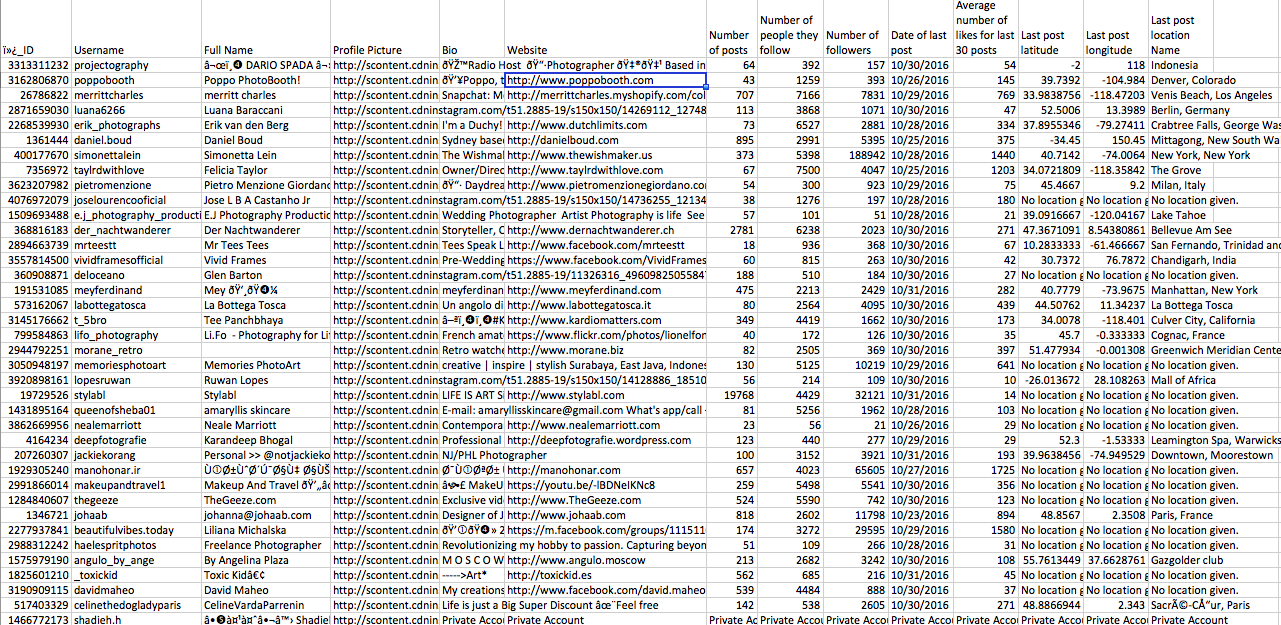The height and width of the screenshot is (625, 1281).
Task: Click website cell http://www.dernachtwanderer.ch
Action: click(605, 230)
